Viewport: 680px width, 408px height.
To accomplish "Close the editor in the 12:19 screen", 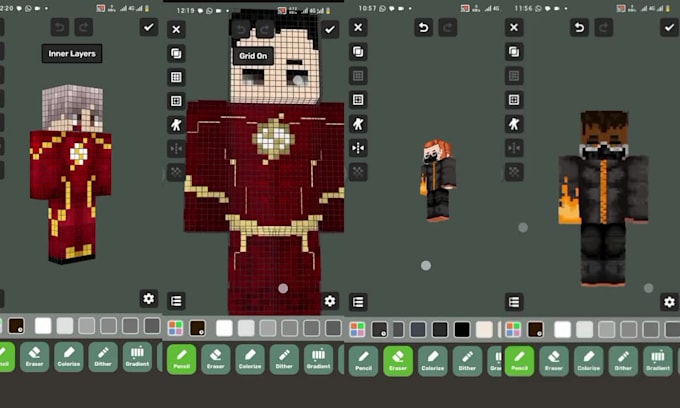I will [x=176, y=29].
